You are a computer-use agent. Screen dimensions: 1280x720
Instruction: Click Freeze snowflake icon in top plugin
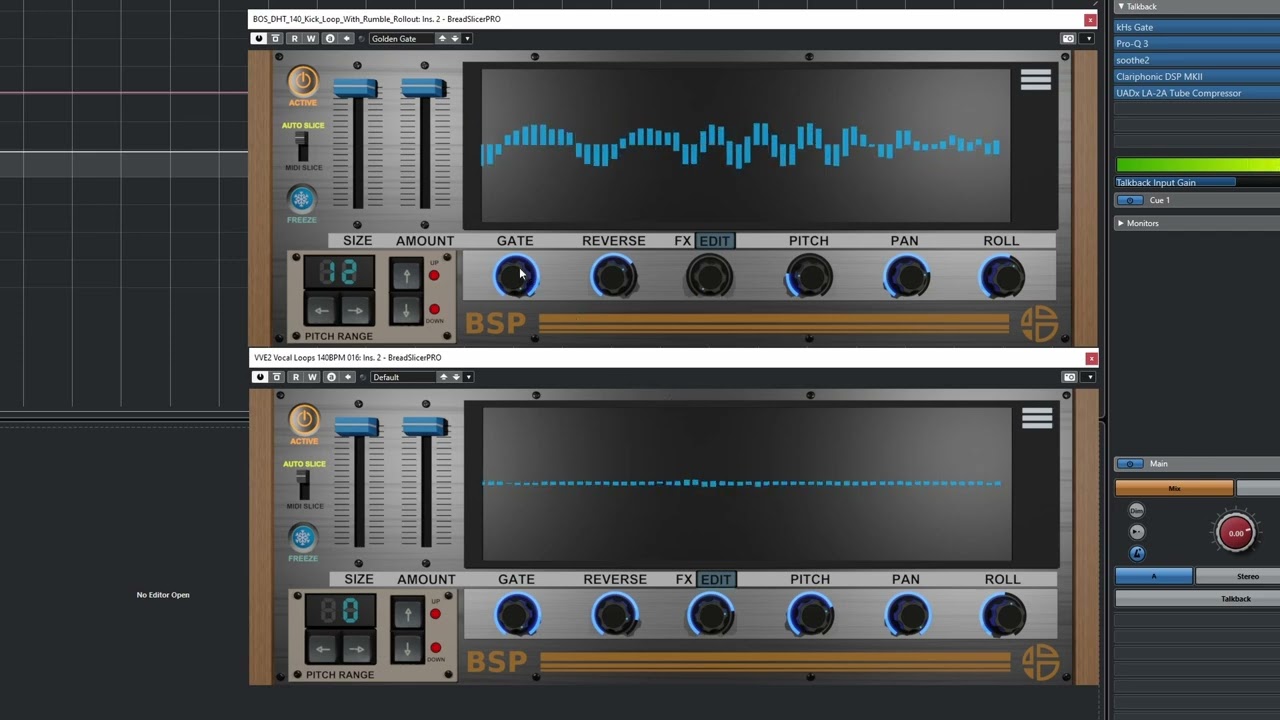tap(301, 199)
